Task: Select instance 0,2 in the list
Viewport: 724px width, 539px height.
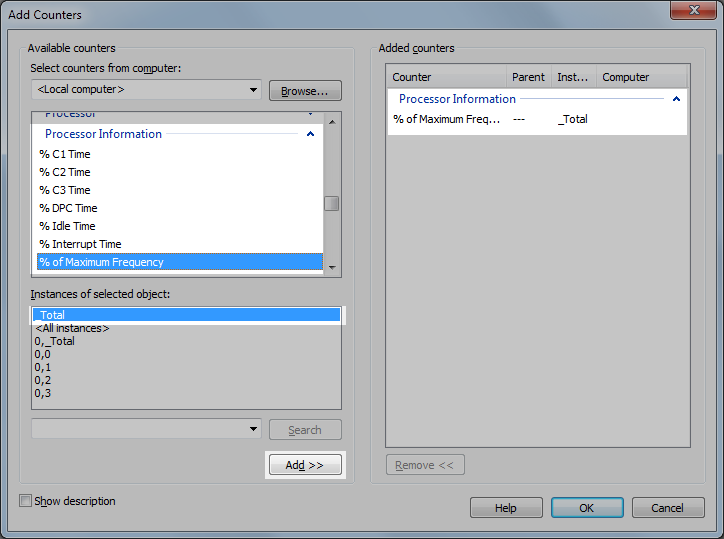Action: [42, 380]
